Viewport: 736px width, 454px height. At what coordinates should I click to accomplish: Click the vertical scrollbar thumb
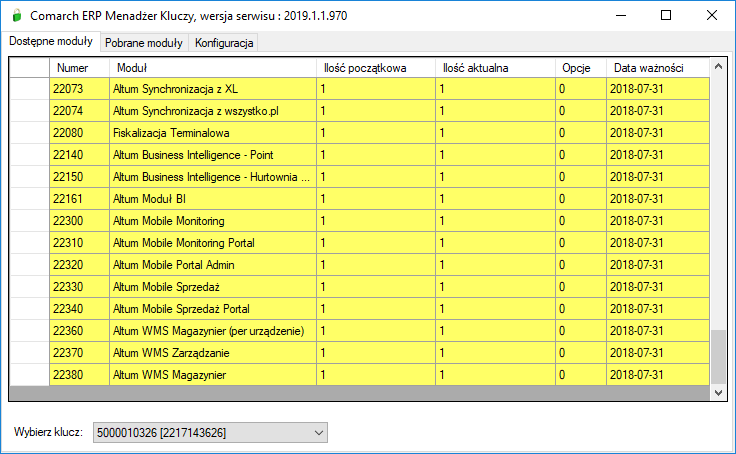tap(718, 357)
